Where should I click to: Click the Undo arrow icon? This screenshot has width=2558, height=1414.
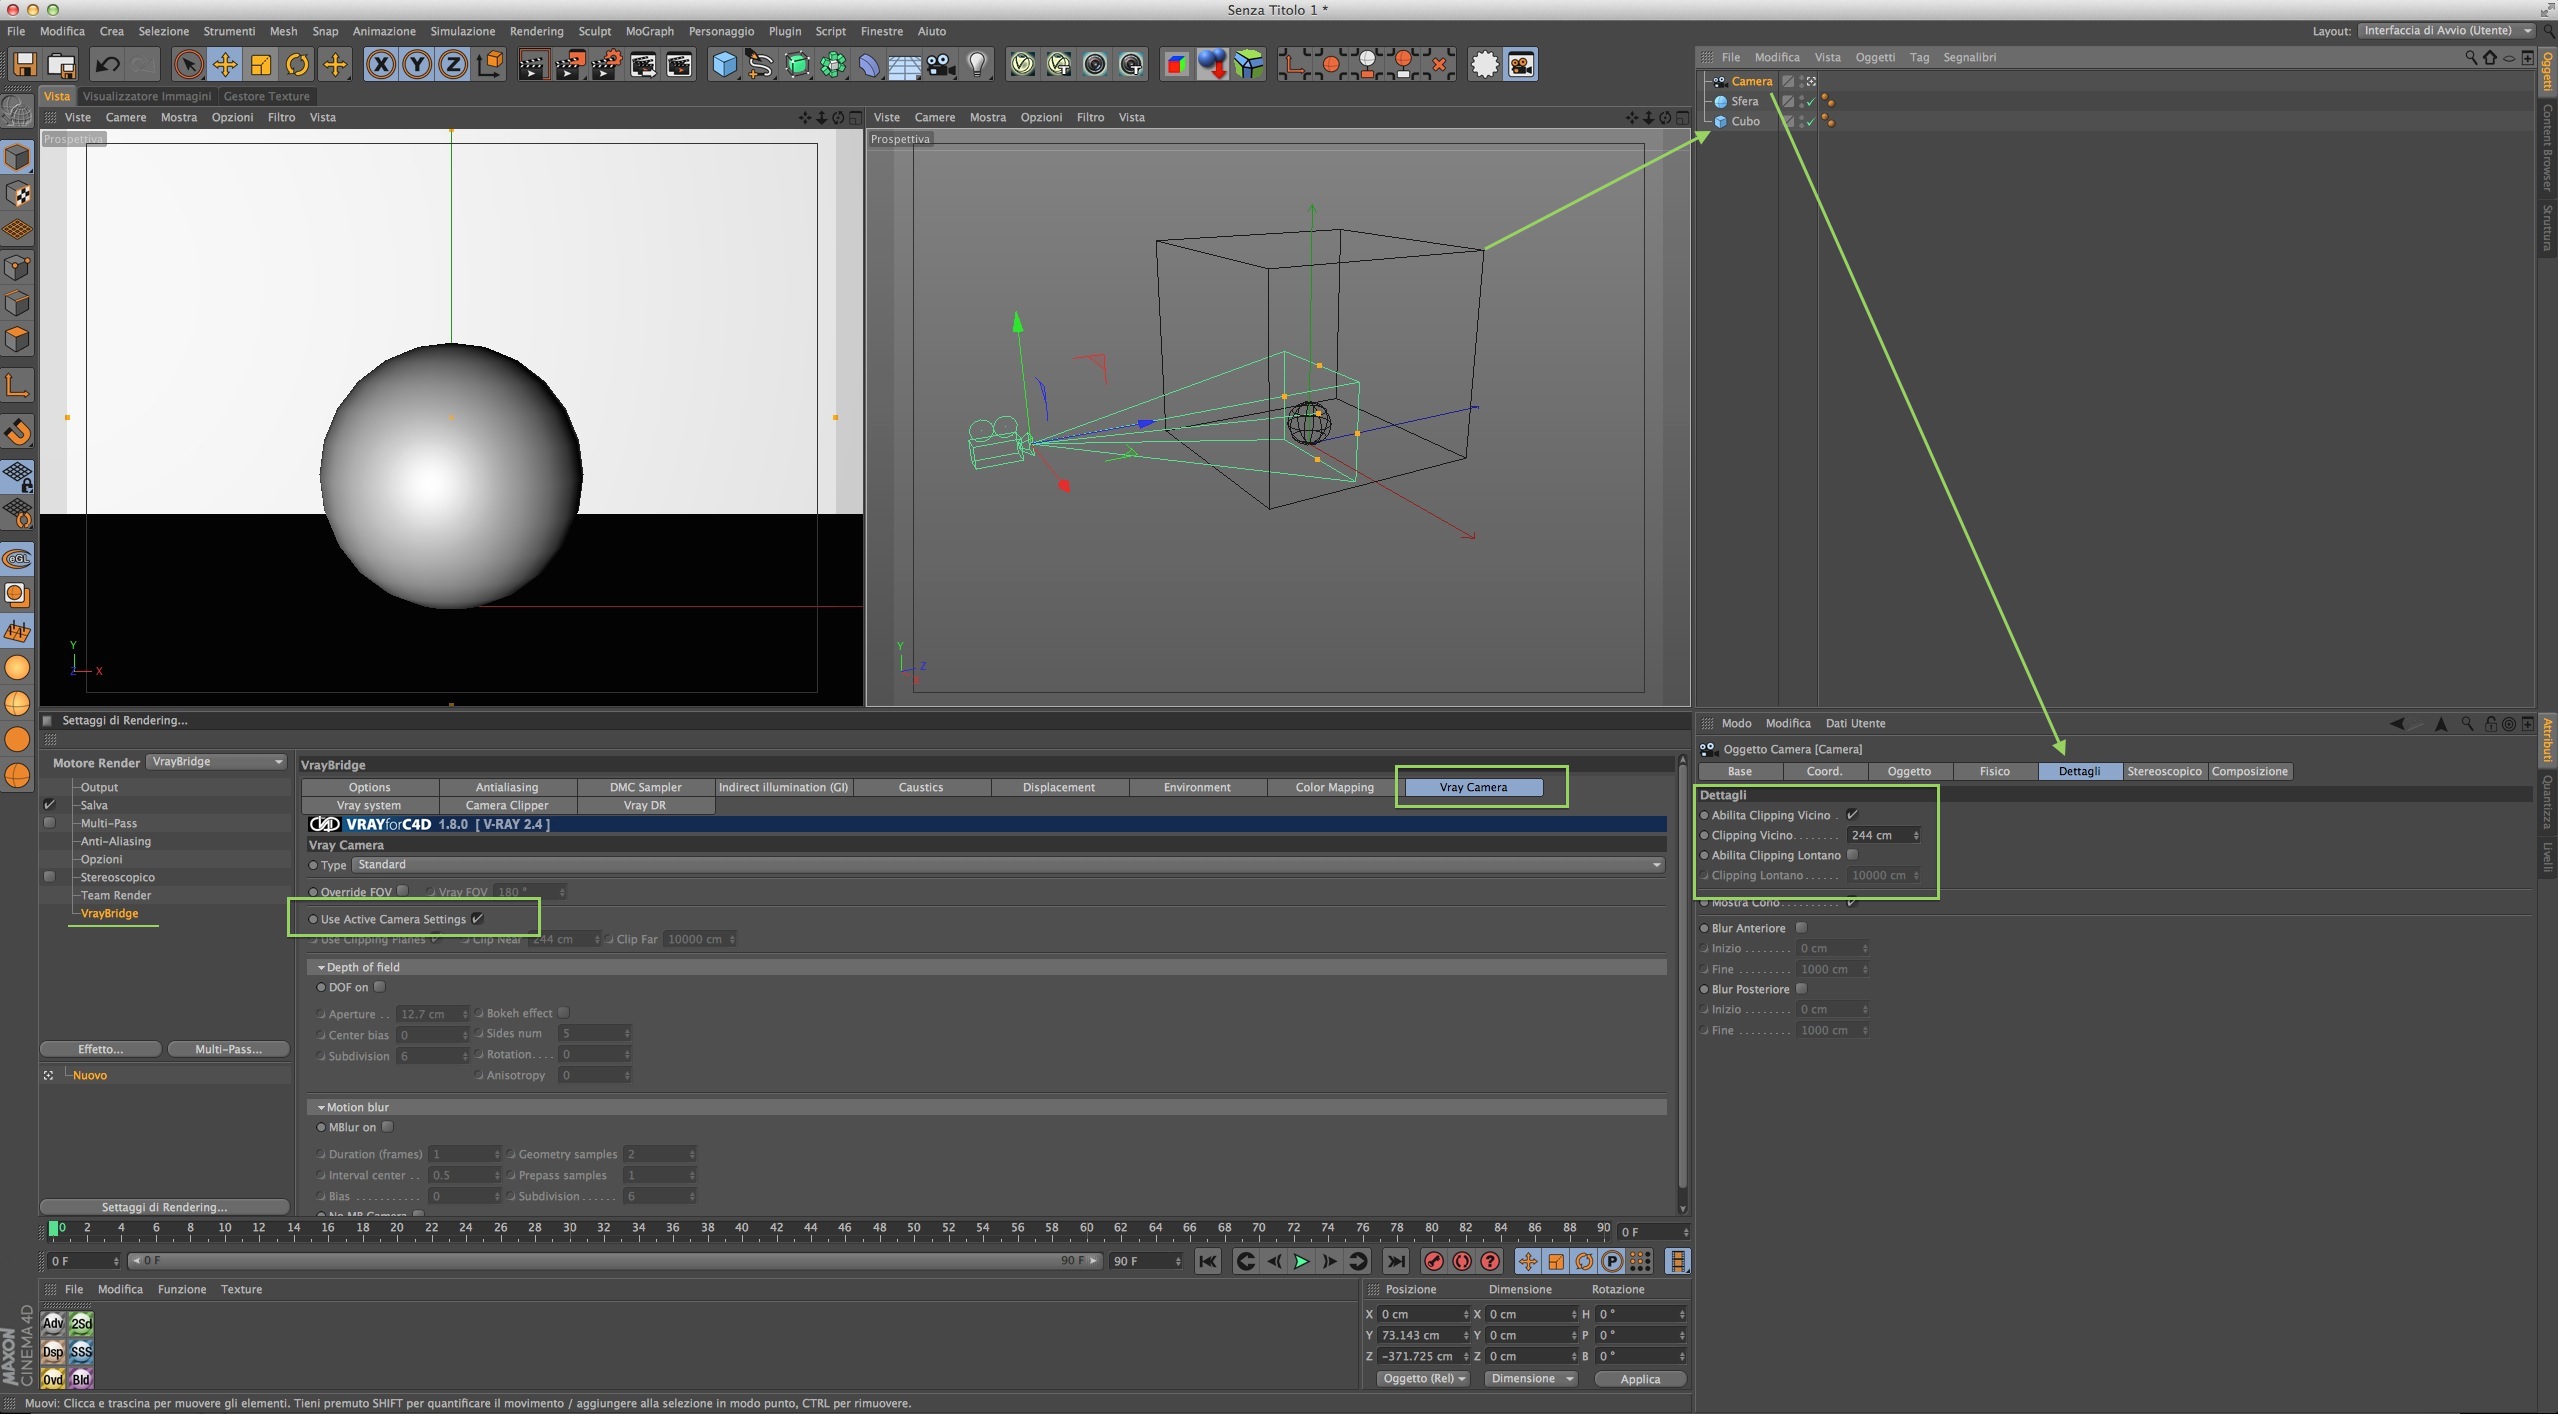[107, 65]
